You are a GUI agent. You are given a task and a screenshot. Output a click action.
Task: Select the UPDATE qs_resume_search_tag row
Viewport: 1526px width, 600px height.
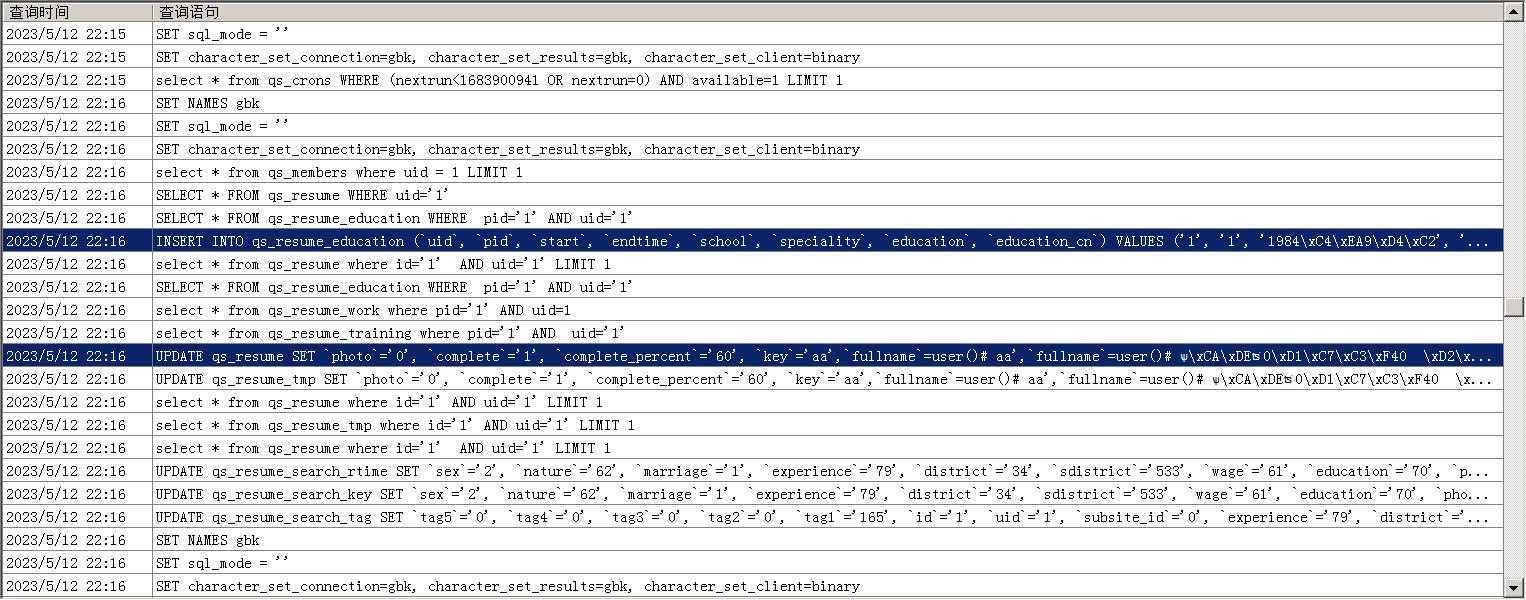click(x=700, y=517)
